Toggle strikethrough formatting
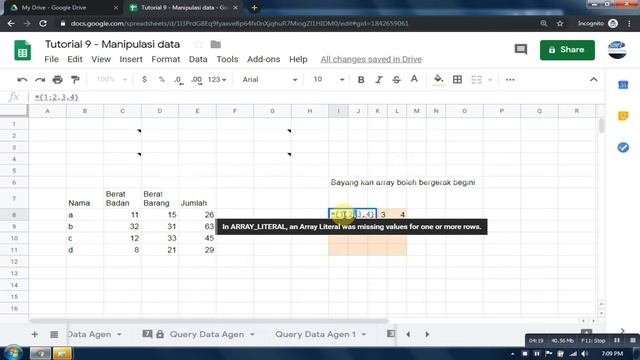This screenshot has width=640, height=360. [x=396, y=80]
